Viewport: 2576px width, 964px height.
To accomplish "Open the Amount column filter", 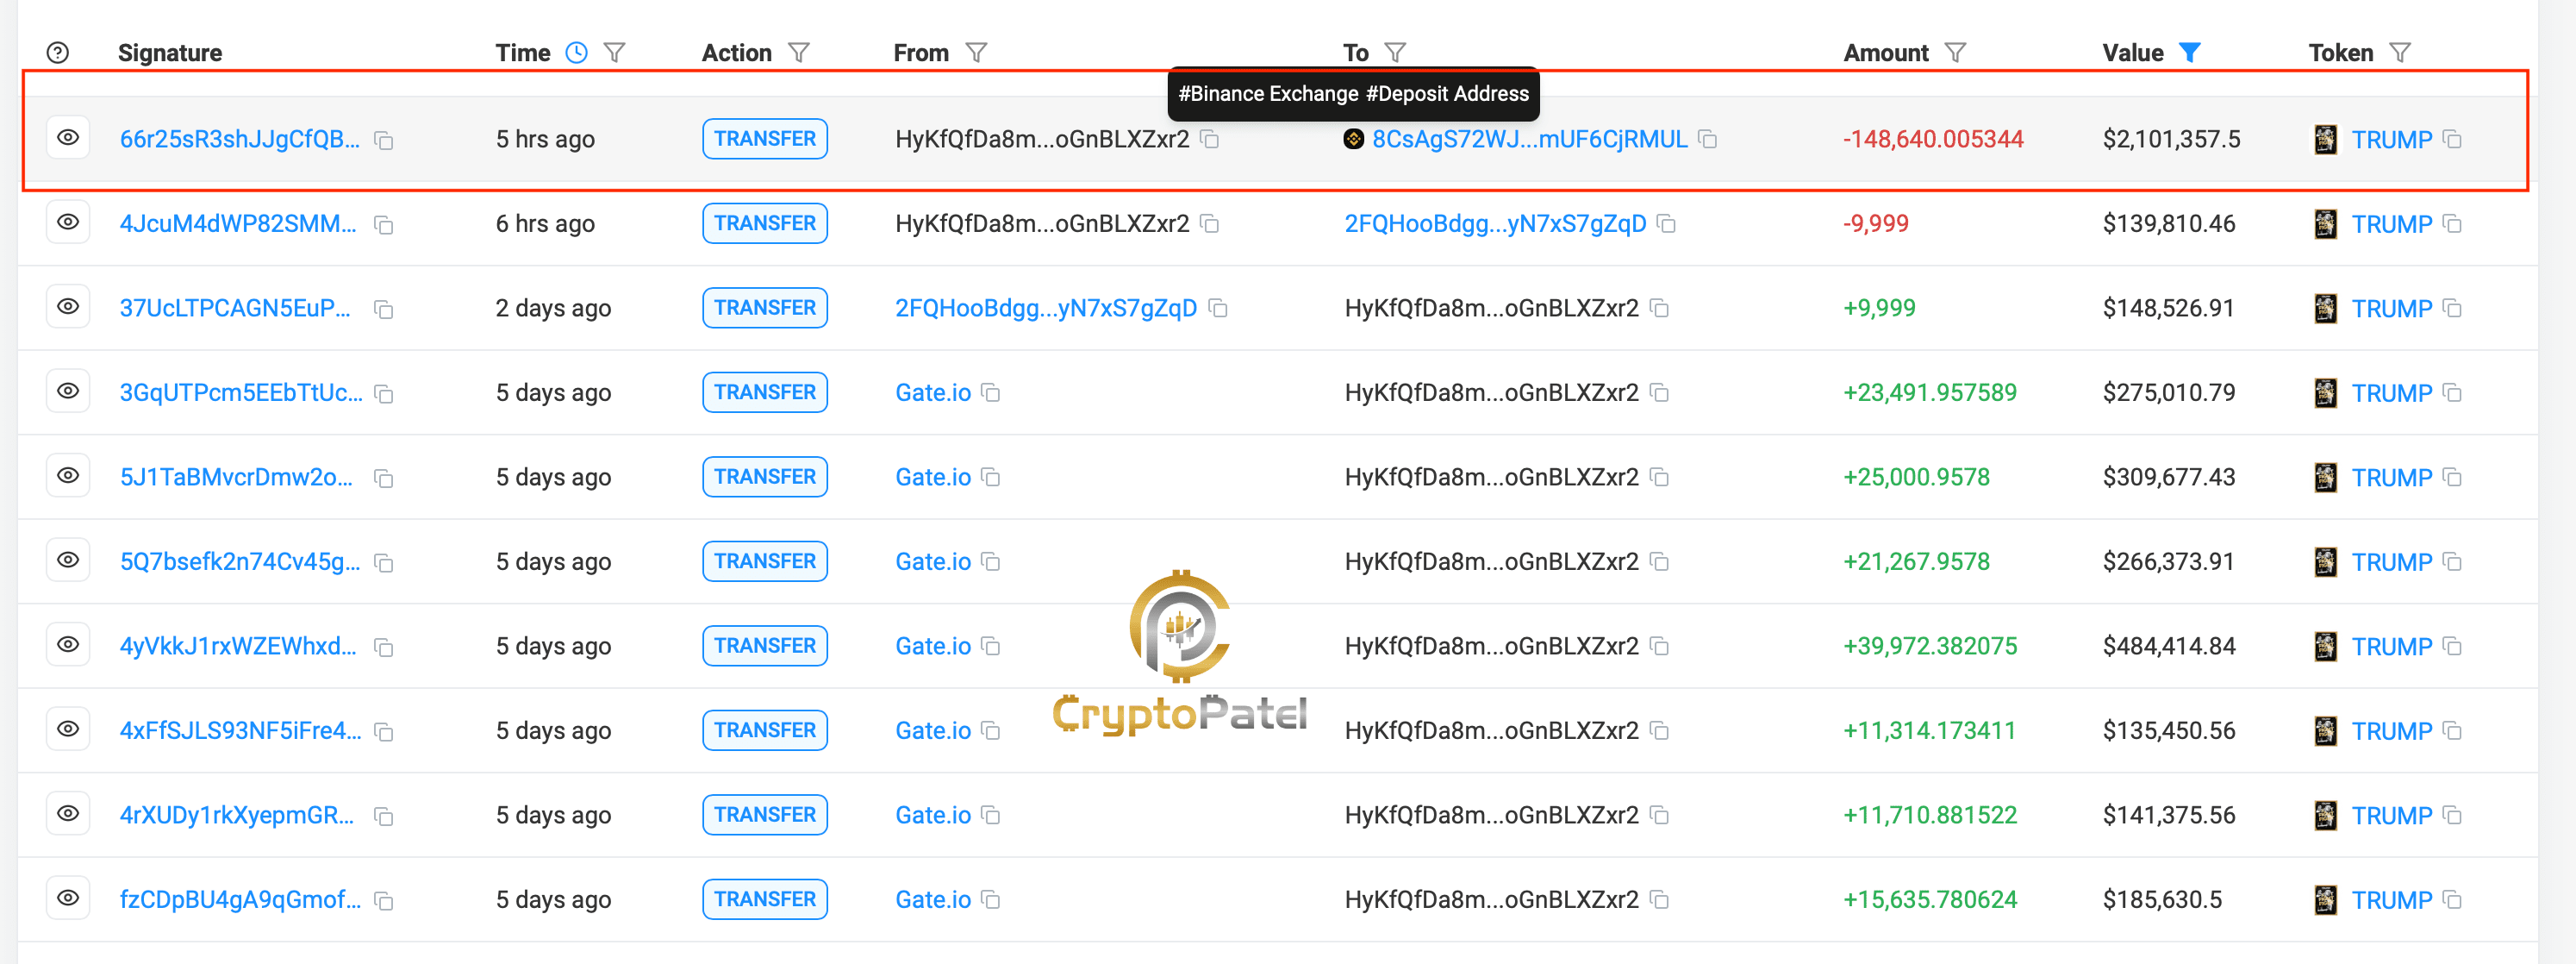I will tap(1956, 53).
